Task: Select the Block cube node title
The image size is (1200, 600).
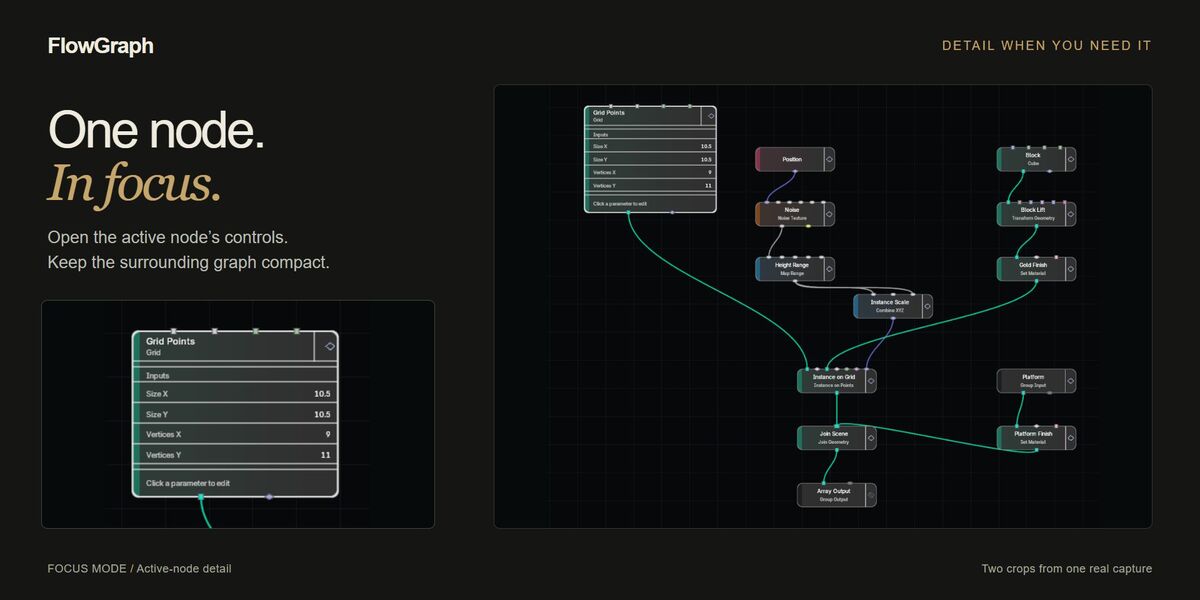Action: click(1033, 155)
